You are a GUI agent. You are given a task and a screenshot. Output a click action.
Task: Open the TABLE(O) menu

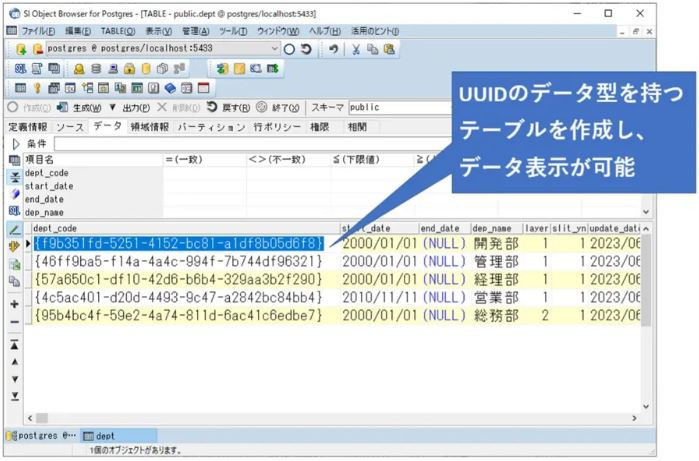click(x=118, y=31)
